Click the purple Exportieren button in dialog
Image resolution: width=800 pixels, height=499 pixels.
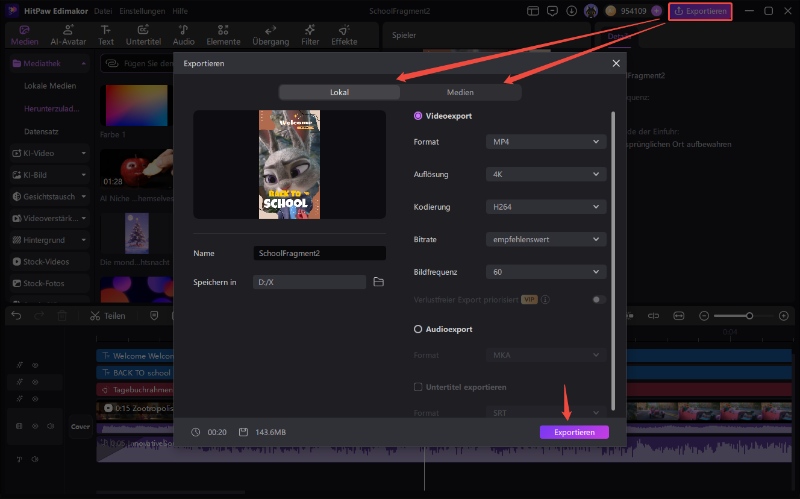[x=574, y=432]
